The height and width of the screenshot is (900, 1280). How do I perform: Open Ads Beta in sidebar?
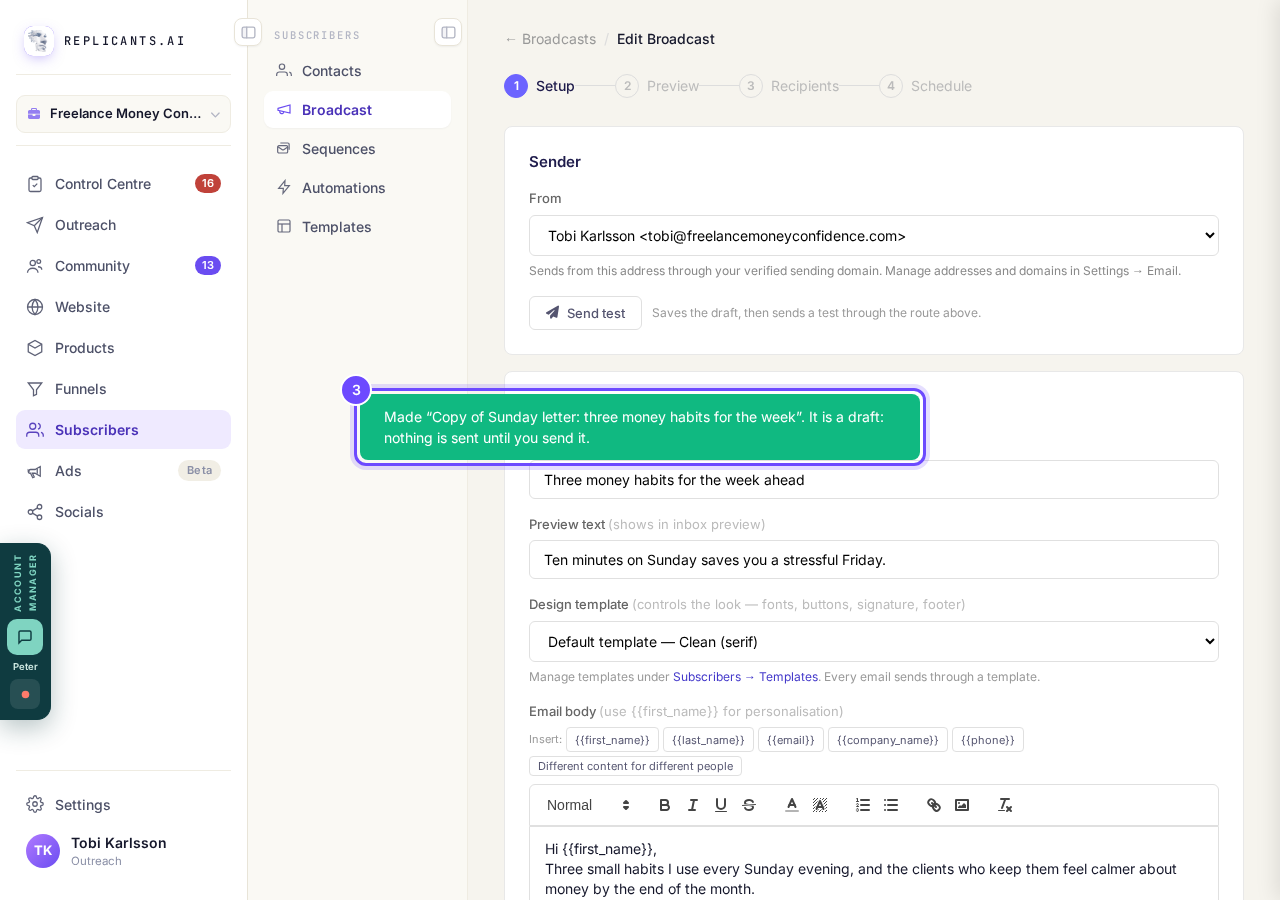(123, 471)
